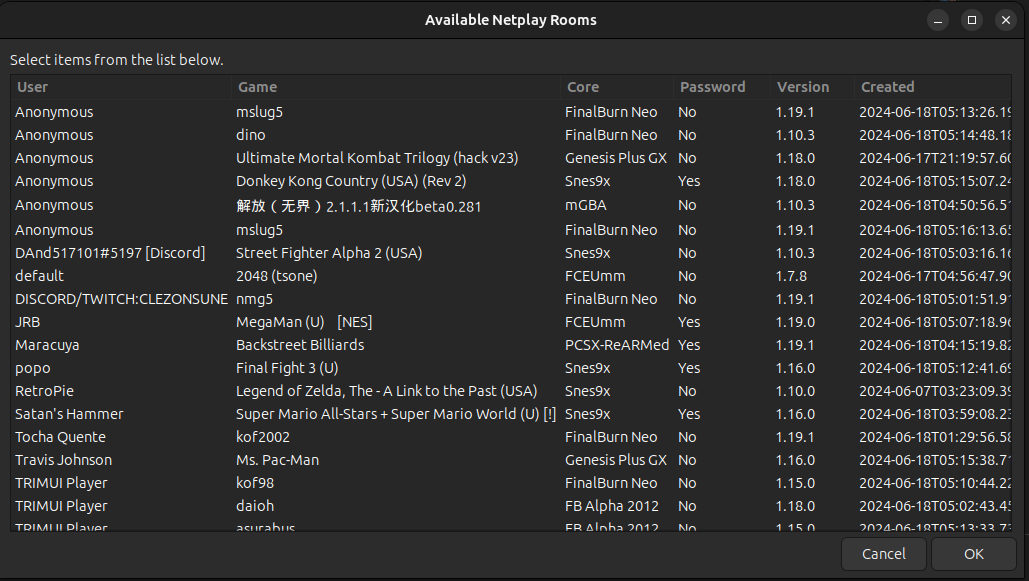Select JRB's MegaMan (U) [NES] room
1029x581 pixels.
304,322
